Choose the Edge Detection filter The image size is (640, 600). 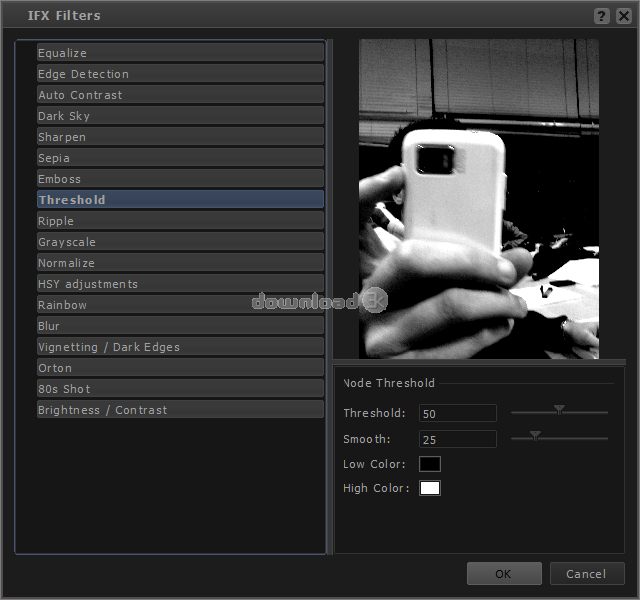(x=180, y=74)
